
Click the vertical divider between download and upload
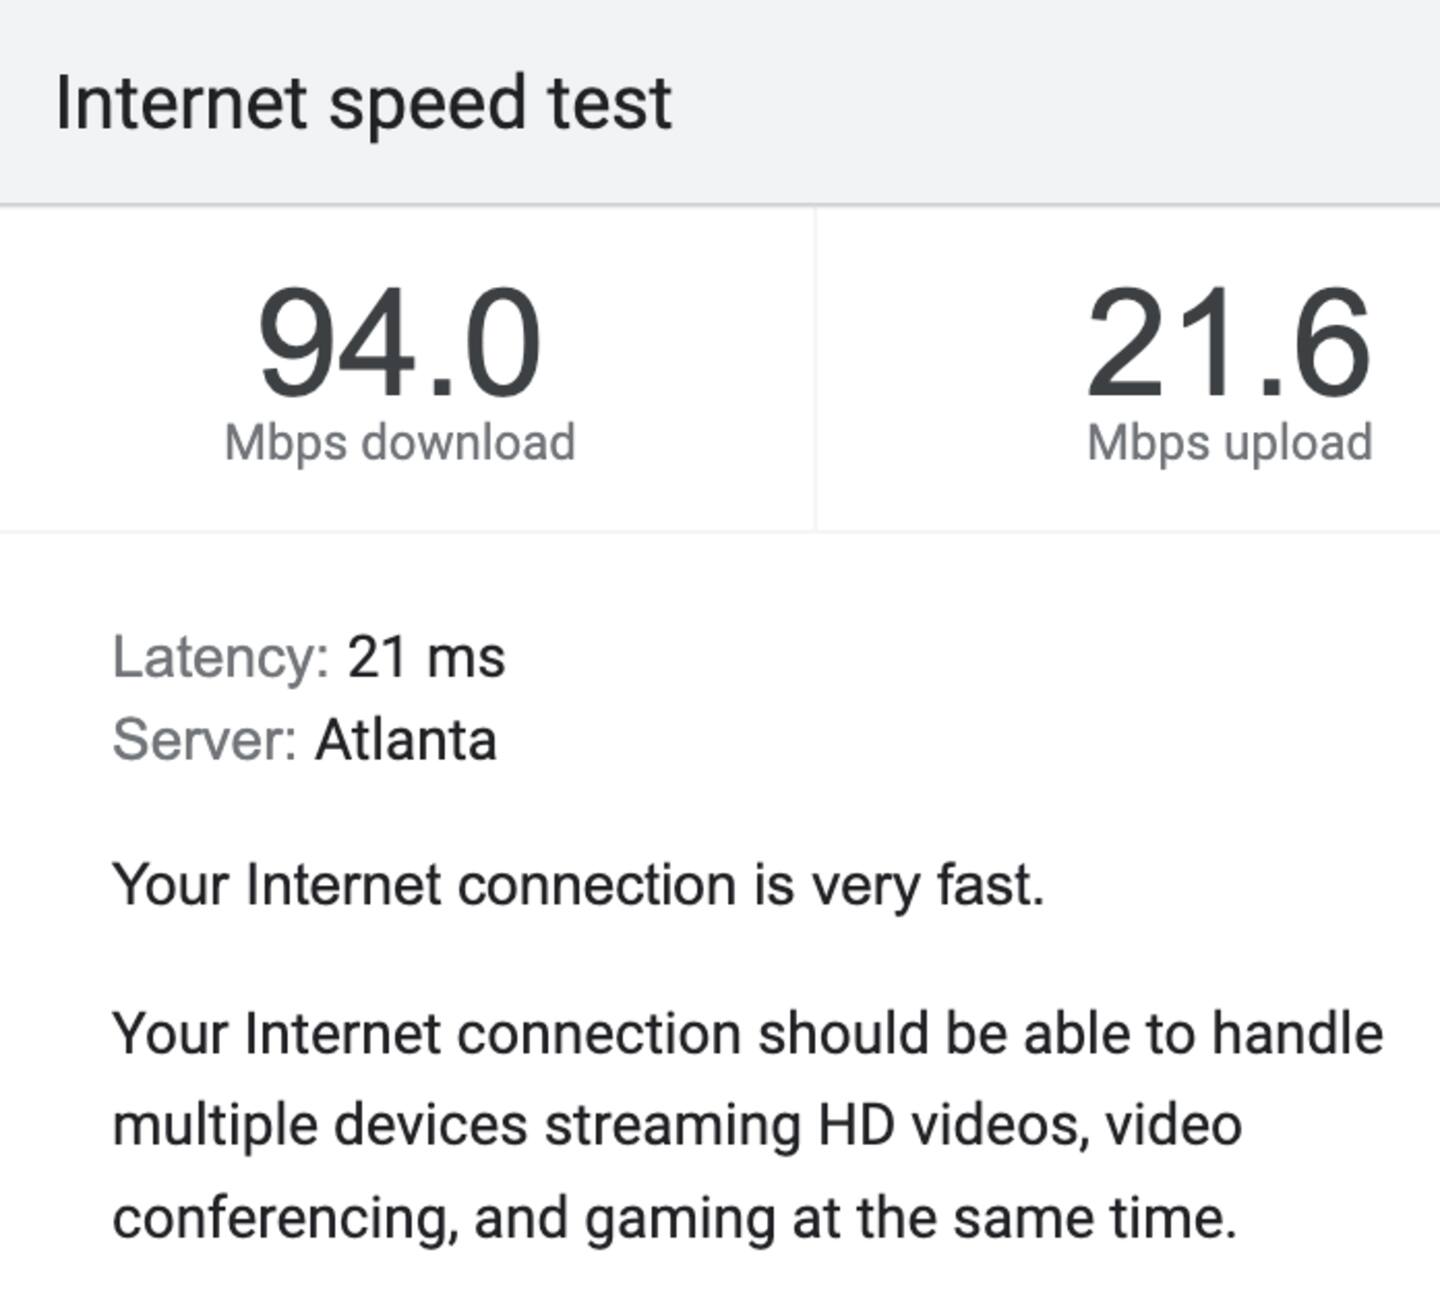coord(815,368)
